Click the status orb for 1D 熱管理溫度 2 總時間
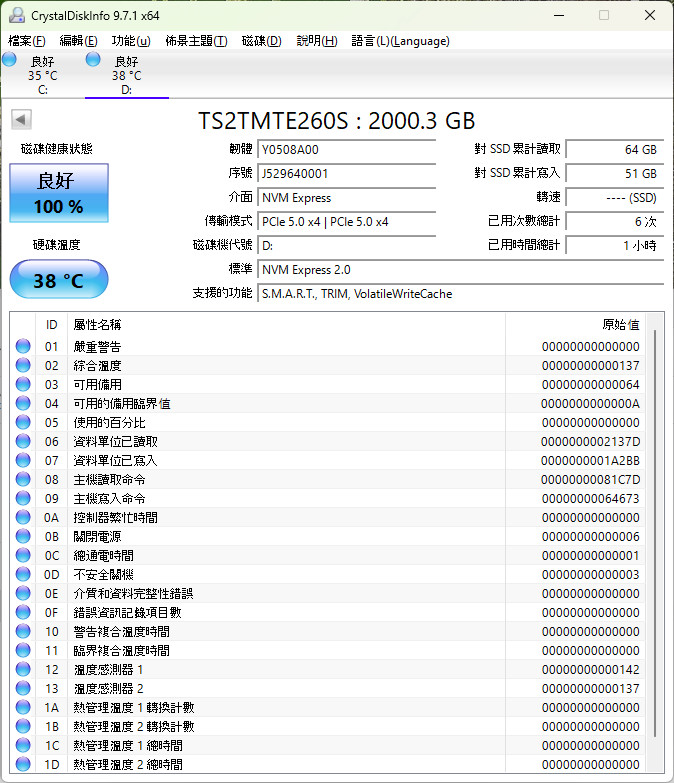This screenshot has width=674, height=783. pos(23,764)
